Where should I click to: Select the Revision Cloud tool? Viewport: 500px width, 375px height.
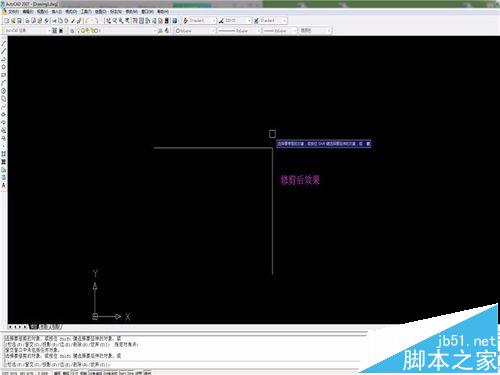click(x=4, y=99)
